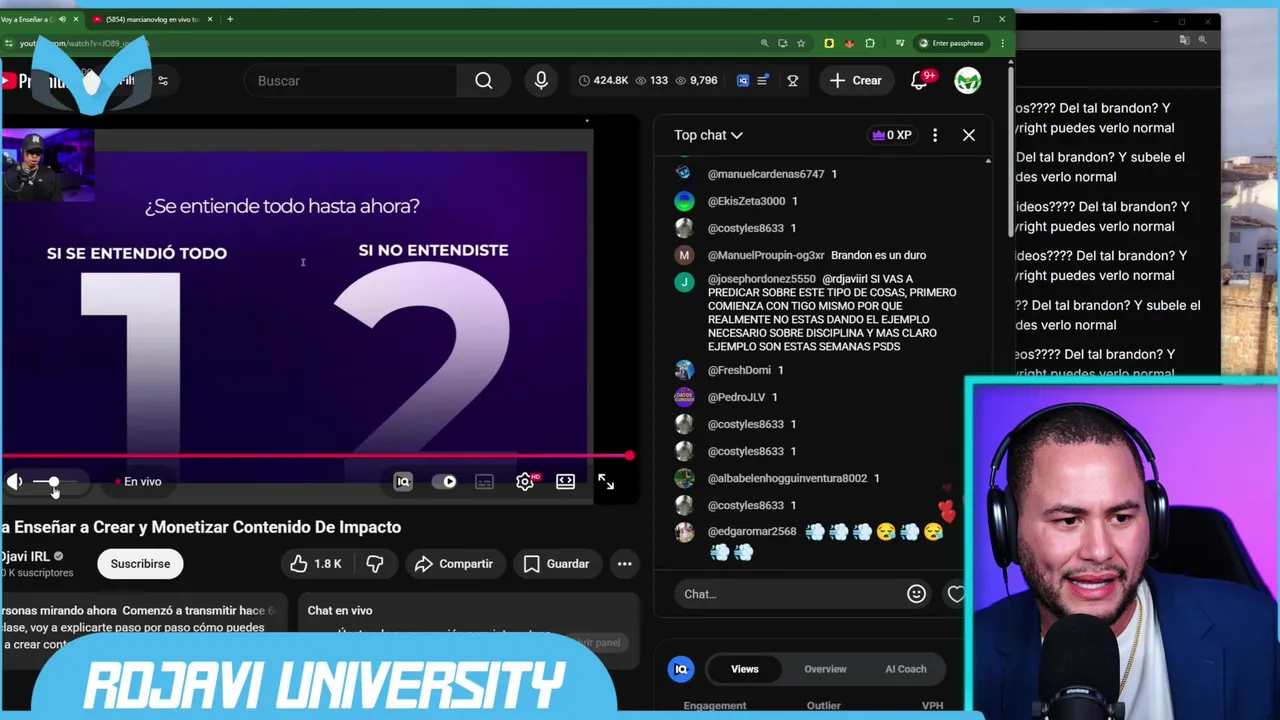Click the vidIQ logo in the header
This screenshot has height=720, width=1280.
click(743, 81)
